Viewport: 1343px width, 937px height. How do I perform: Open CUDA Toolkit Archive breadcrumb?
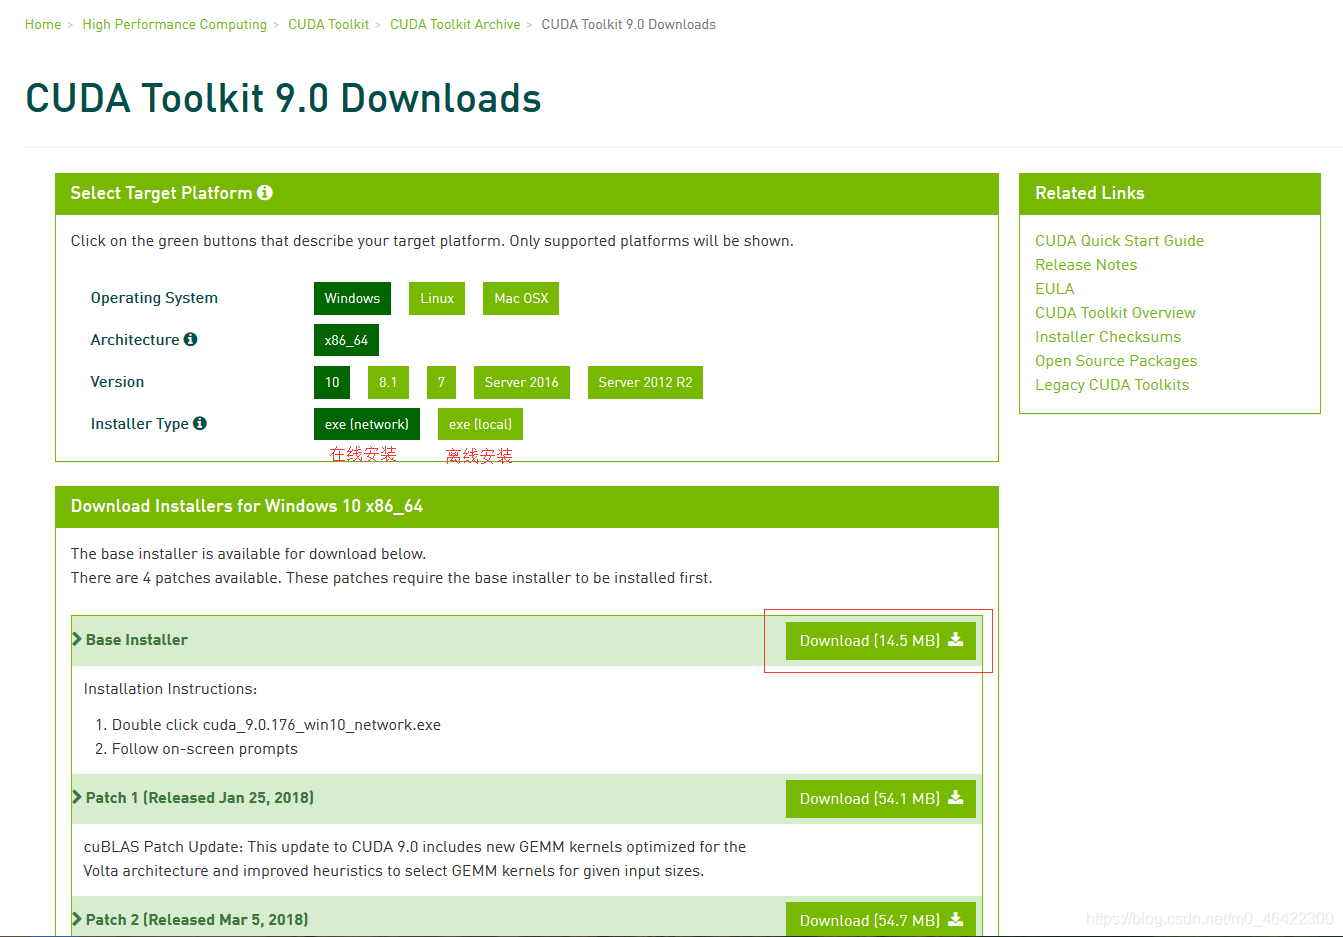pyautogui.click(x=455, y=24)
